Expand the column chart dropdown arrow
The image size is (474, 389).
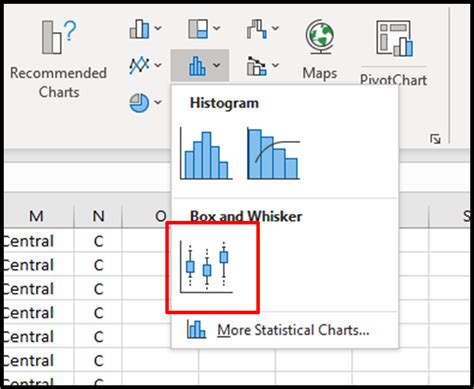[x=158, y=29]
